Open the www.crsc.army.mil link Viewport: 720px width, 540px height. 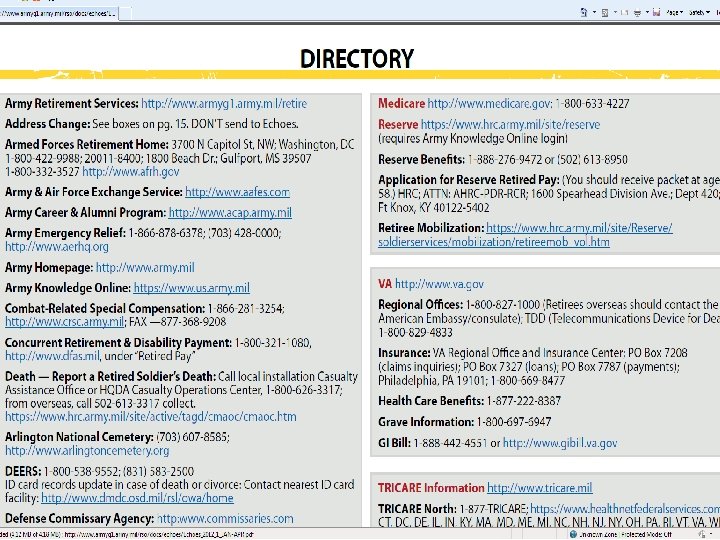[x=64, y=321]
